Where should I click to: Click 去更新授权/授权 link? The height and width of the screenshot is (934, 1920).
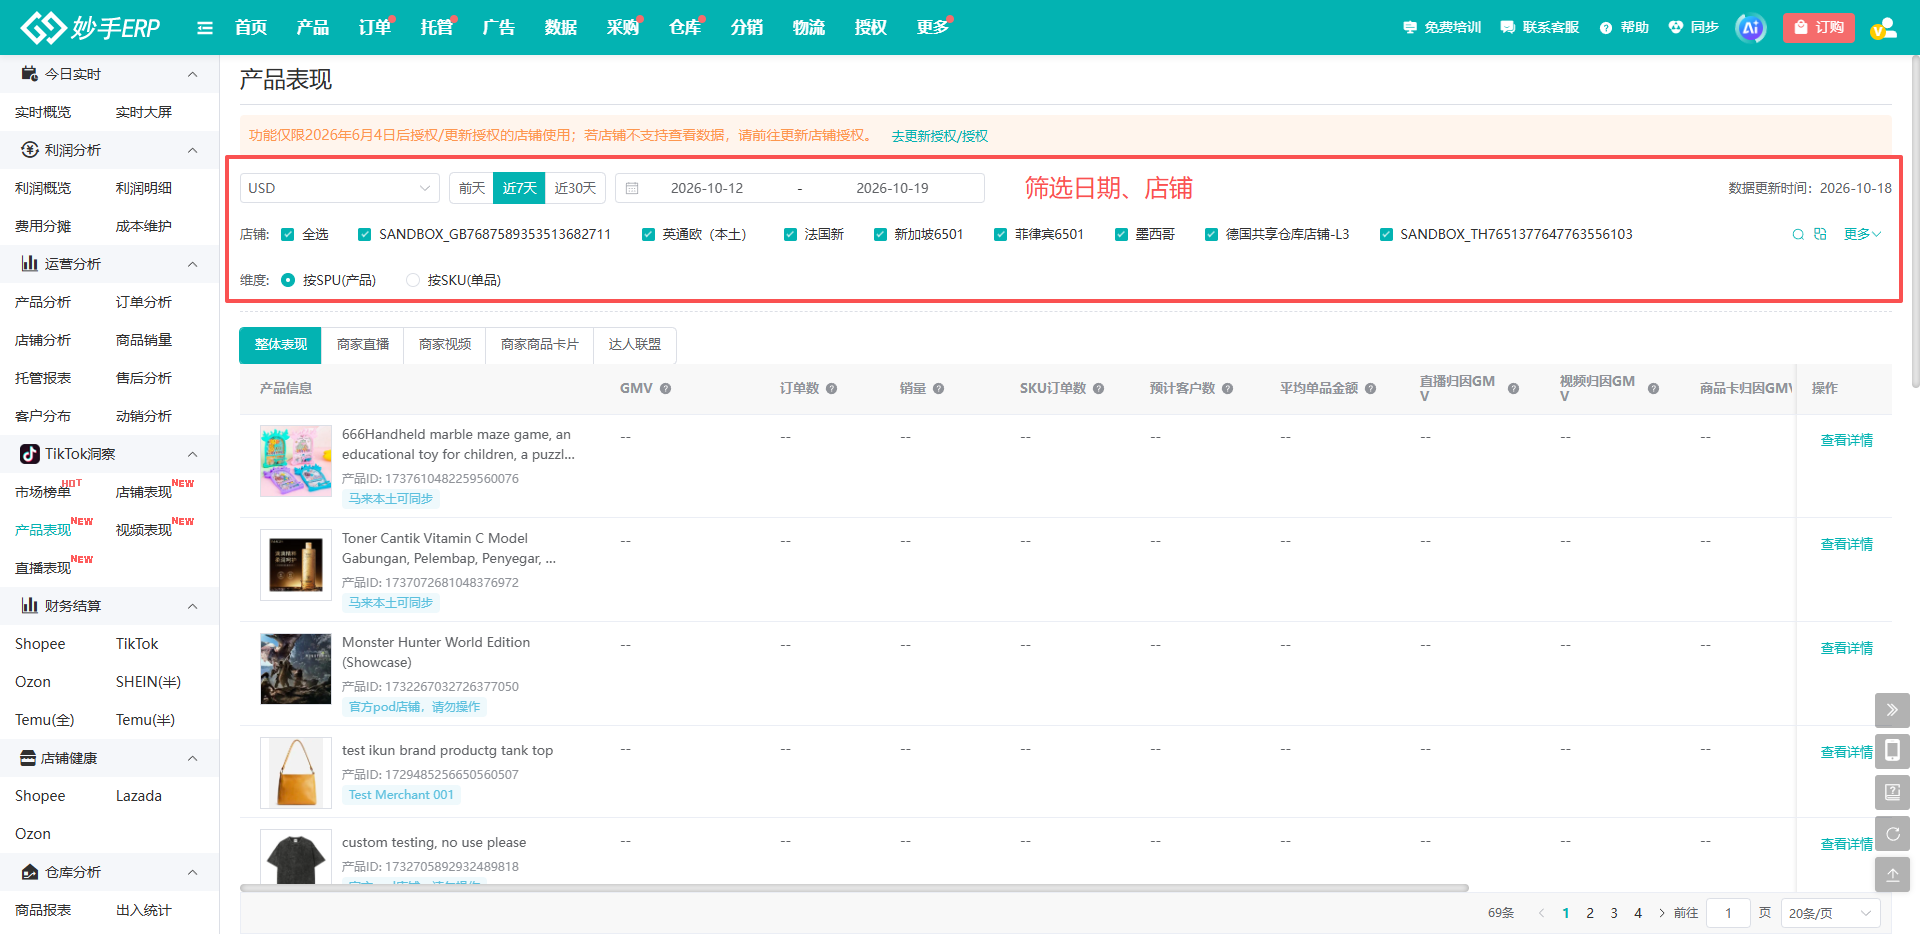(x=939, y=136)
